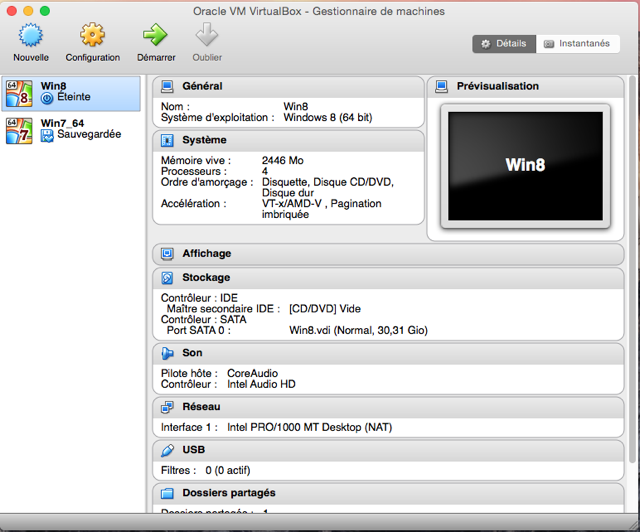640x532 pixels.
Task: Open the Stockage section header
Action: pos(388,278)
